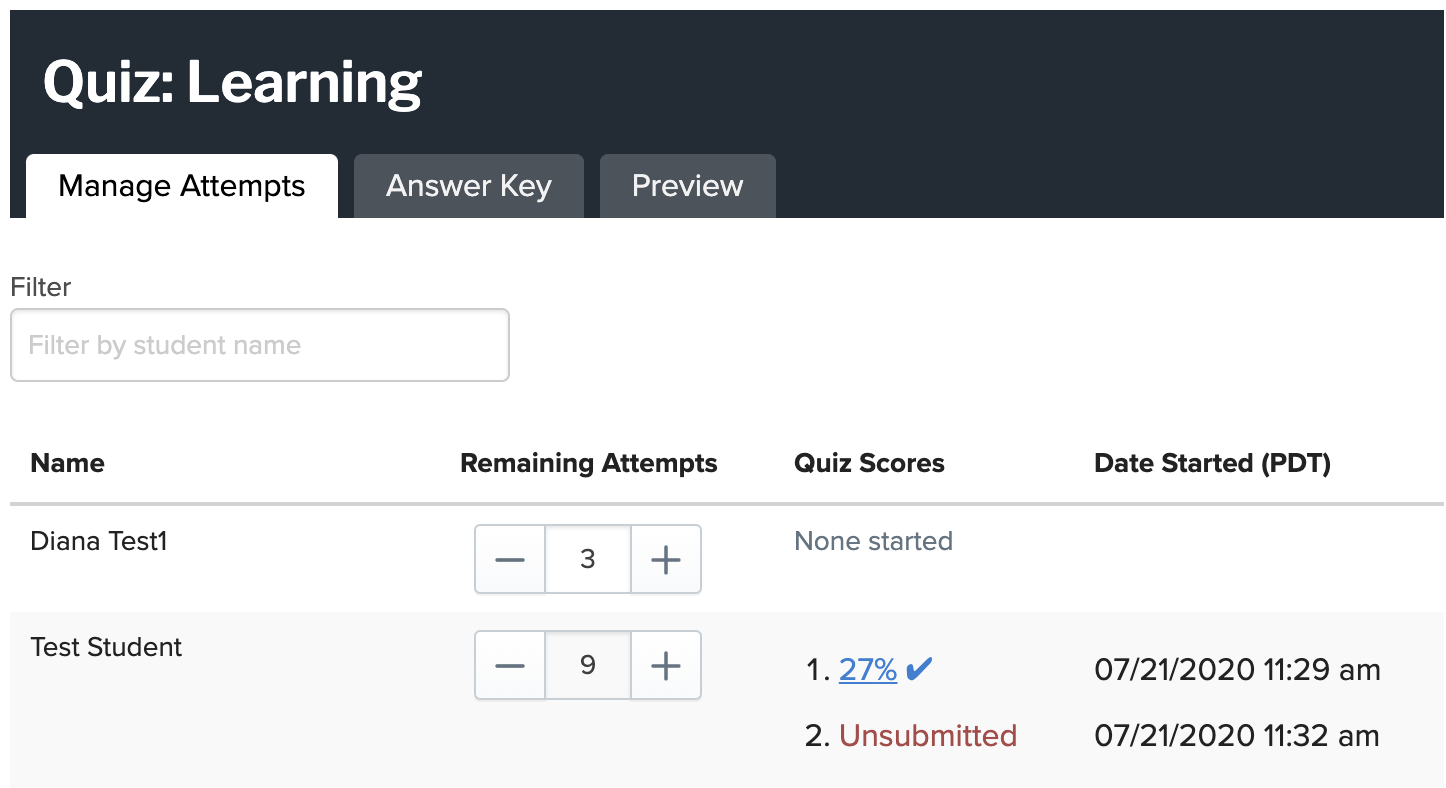Increase Test Student's remaining attempts
The image size is (1446, 788).
point(665,665)
